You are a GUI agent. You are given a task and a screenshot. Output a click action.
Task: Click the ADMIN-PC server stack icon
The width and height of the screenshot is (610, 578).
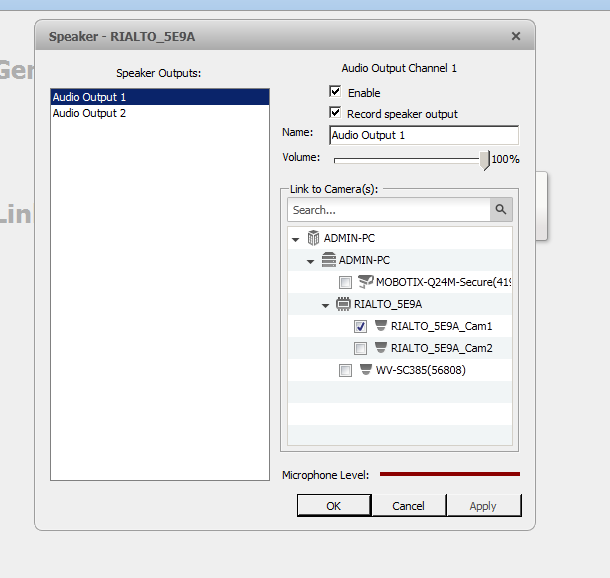(x=329, y=260)
